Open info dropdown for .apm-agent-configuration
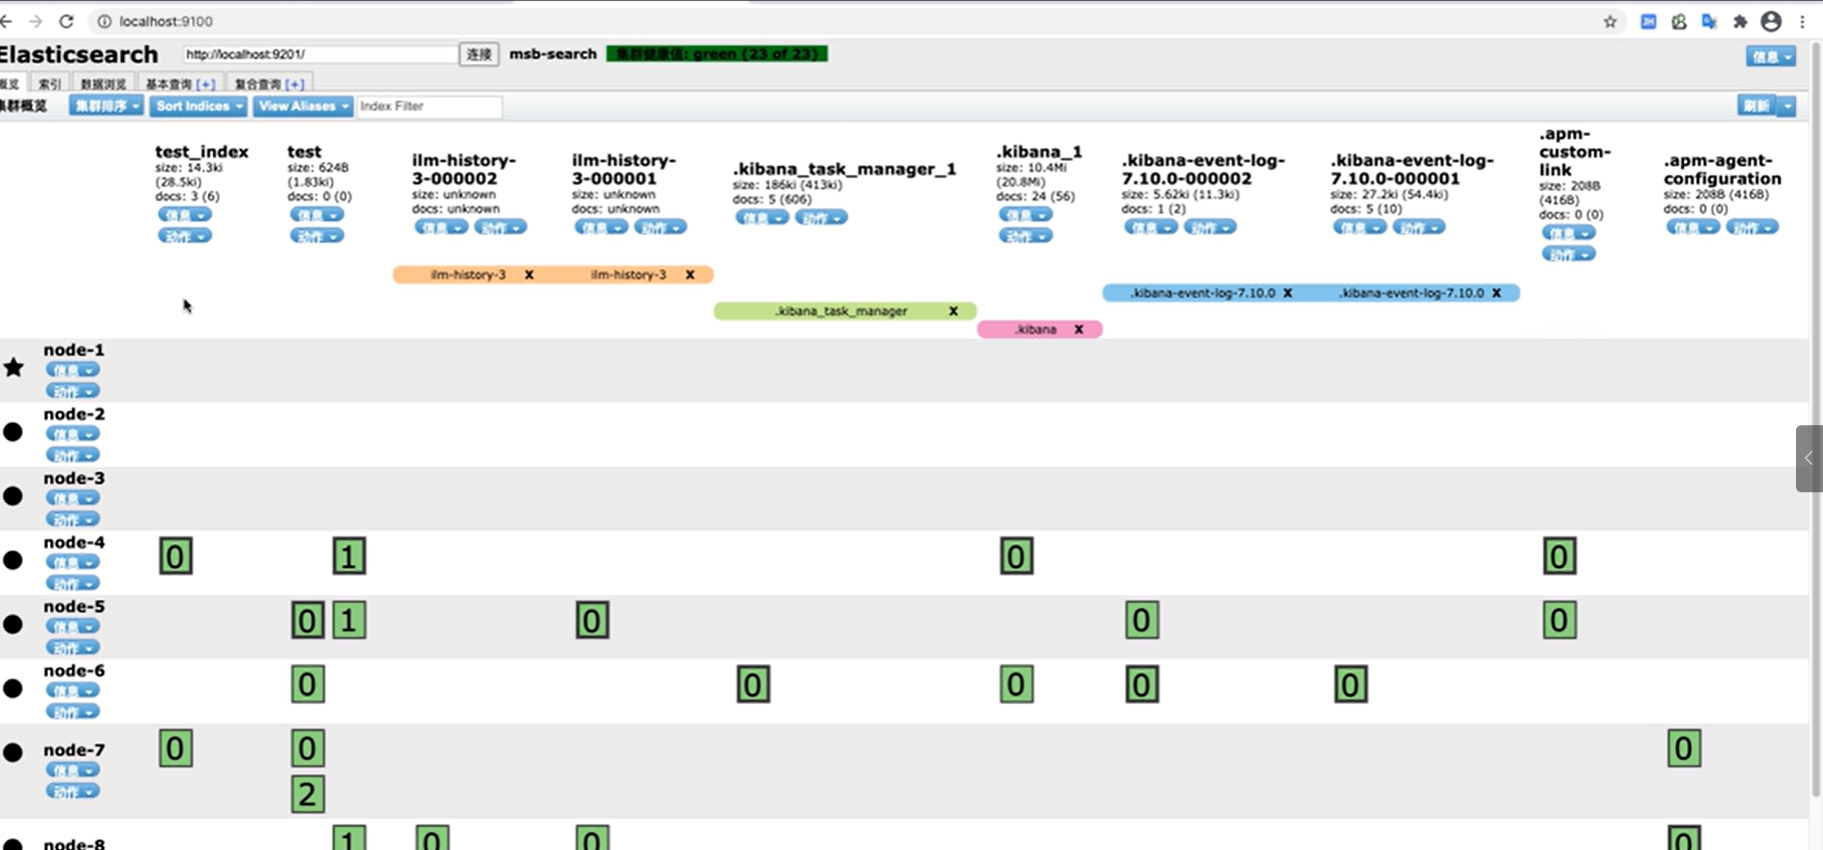Image resolution: width=1823 pixels, height=850 pixels. pos(1693,227)
